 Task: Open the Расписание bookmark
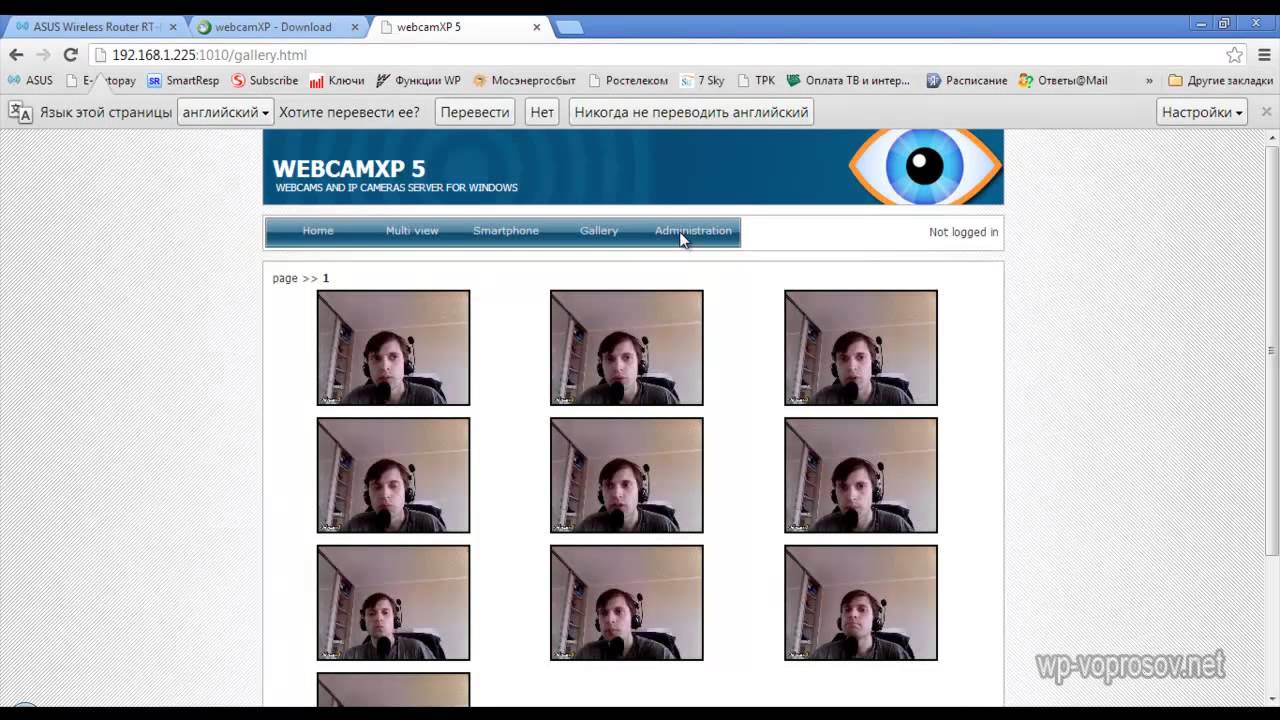pyautogui.click(x=967, y=80)
